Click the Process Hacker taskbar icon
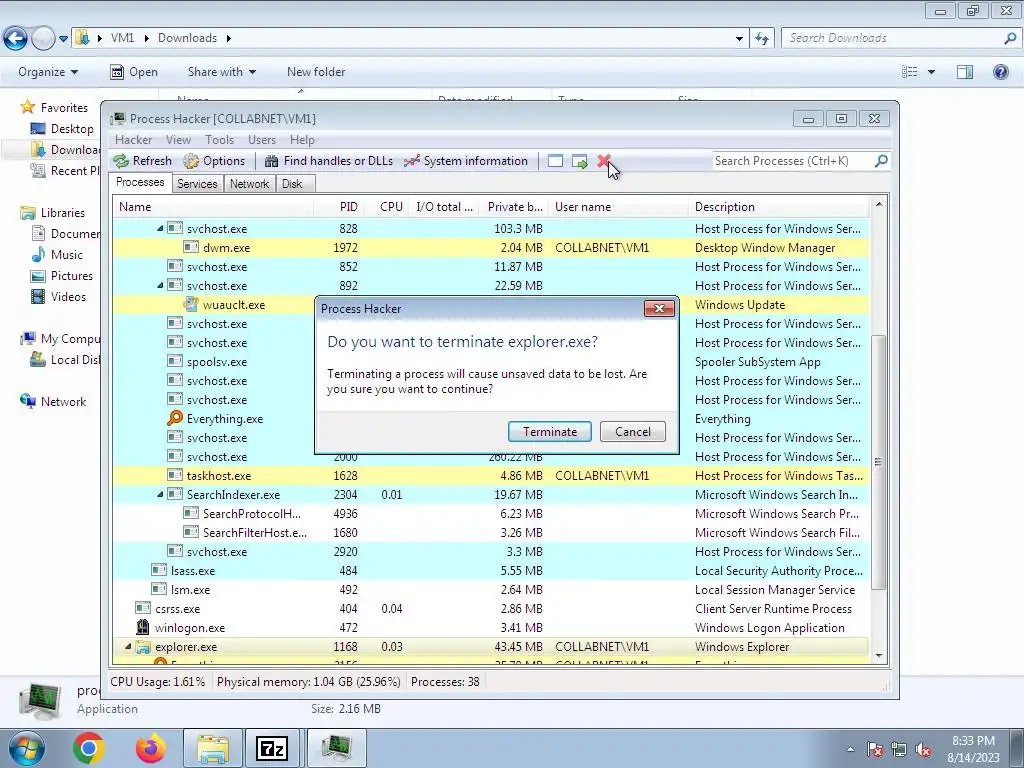This screenshot has width=1024, height=768. pos(336,748)
